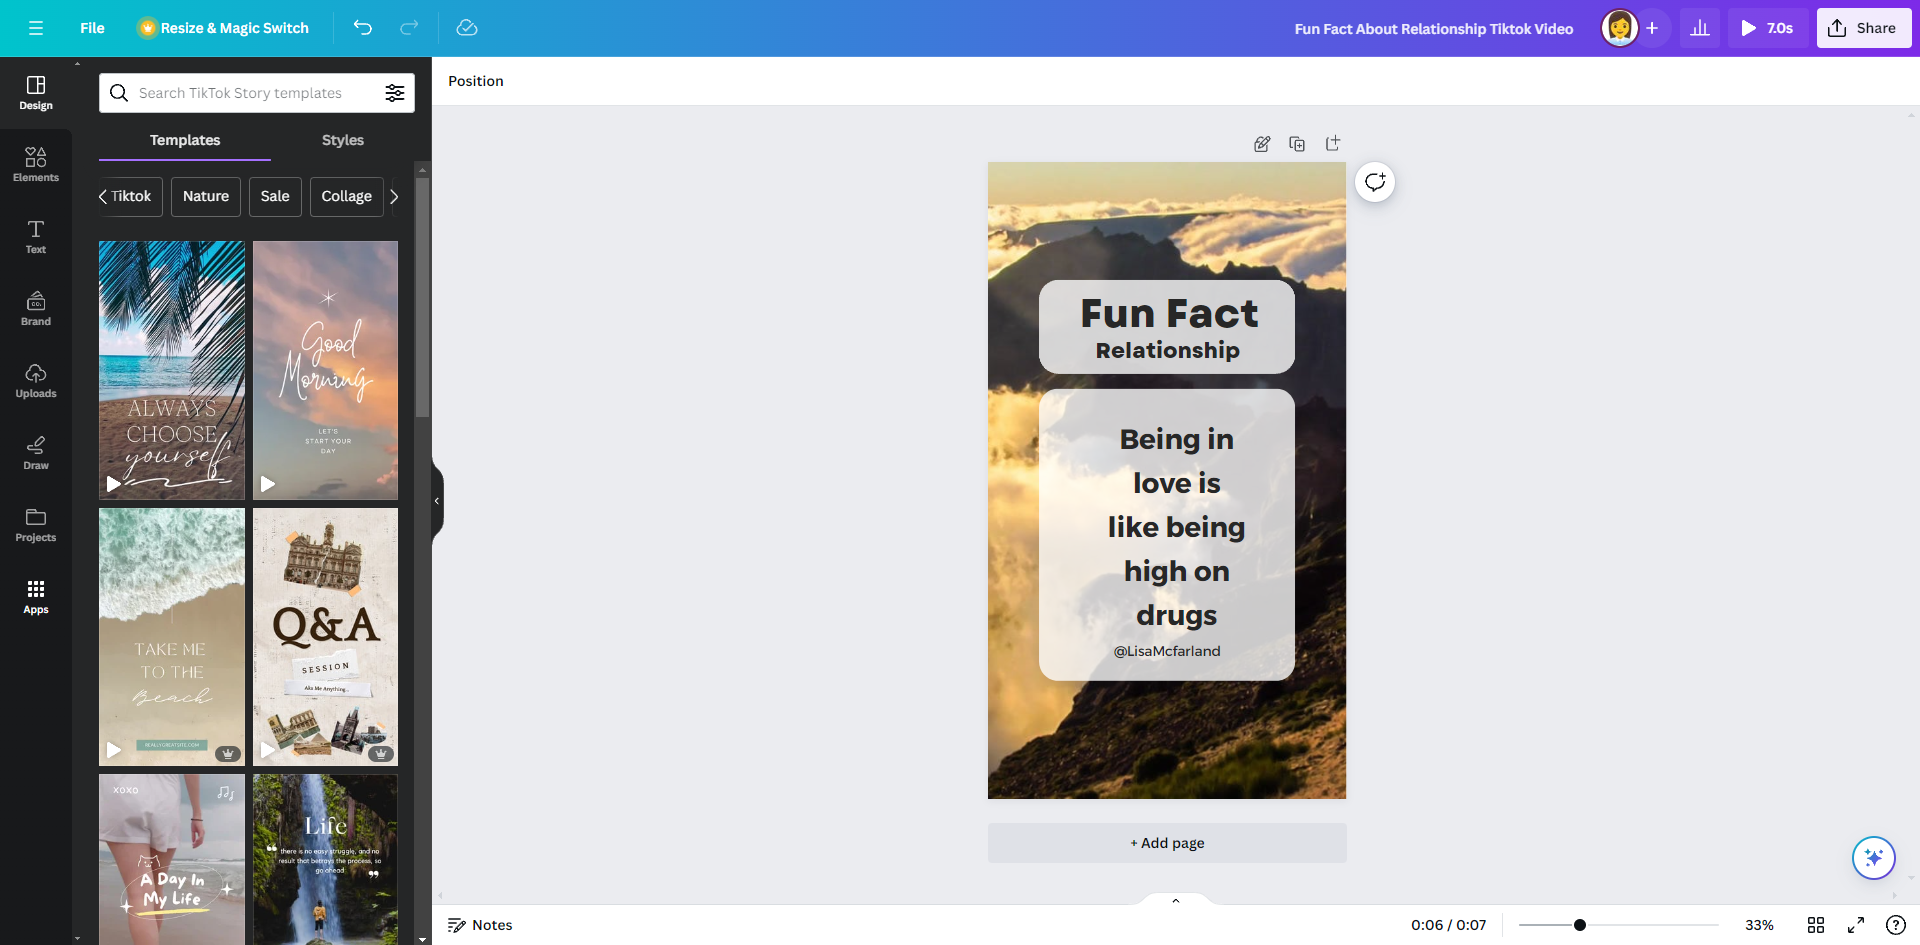Open the Text sidebar panel
Screen dimensions: 1920x945
click(x=36, y=237)
